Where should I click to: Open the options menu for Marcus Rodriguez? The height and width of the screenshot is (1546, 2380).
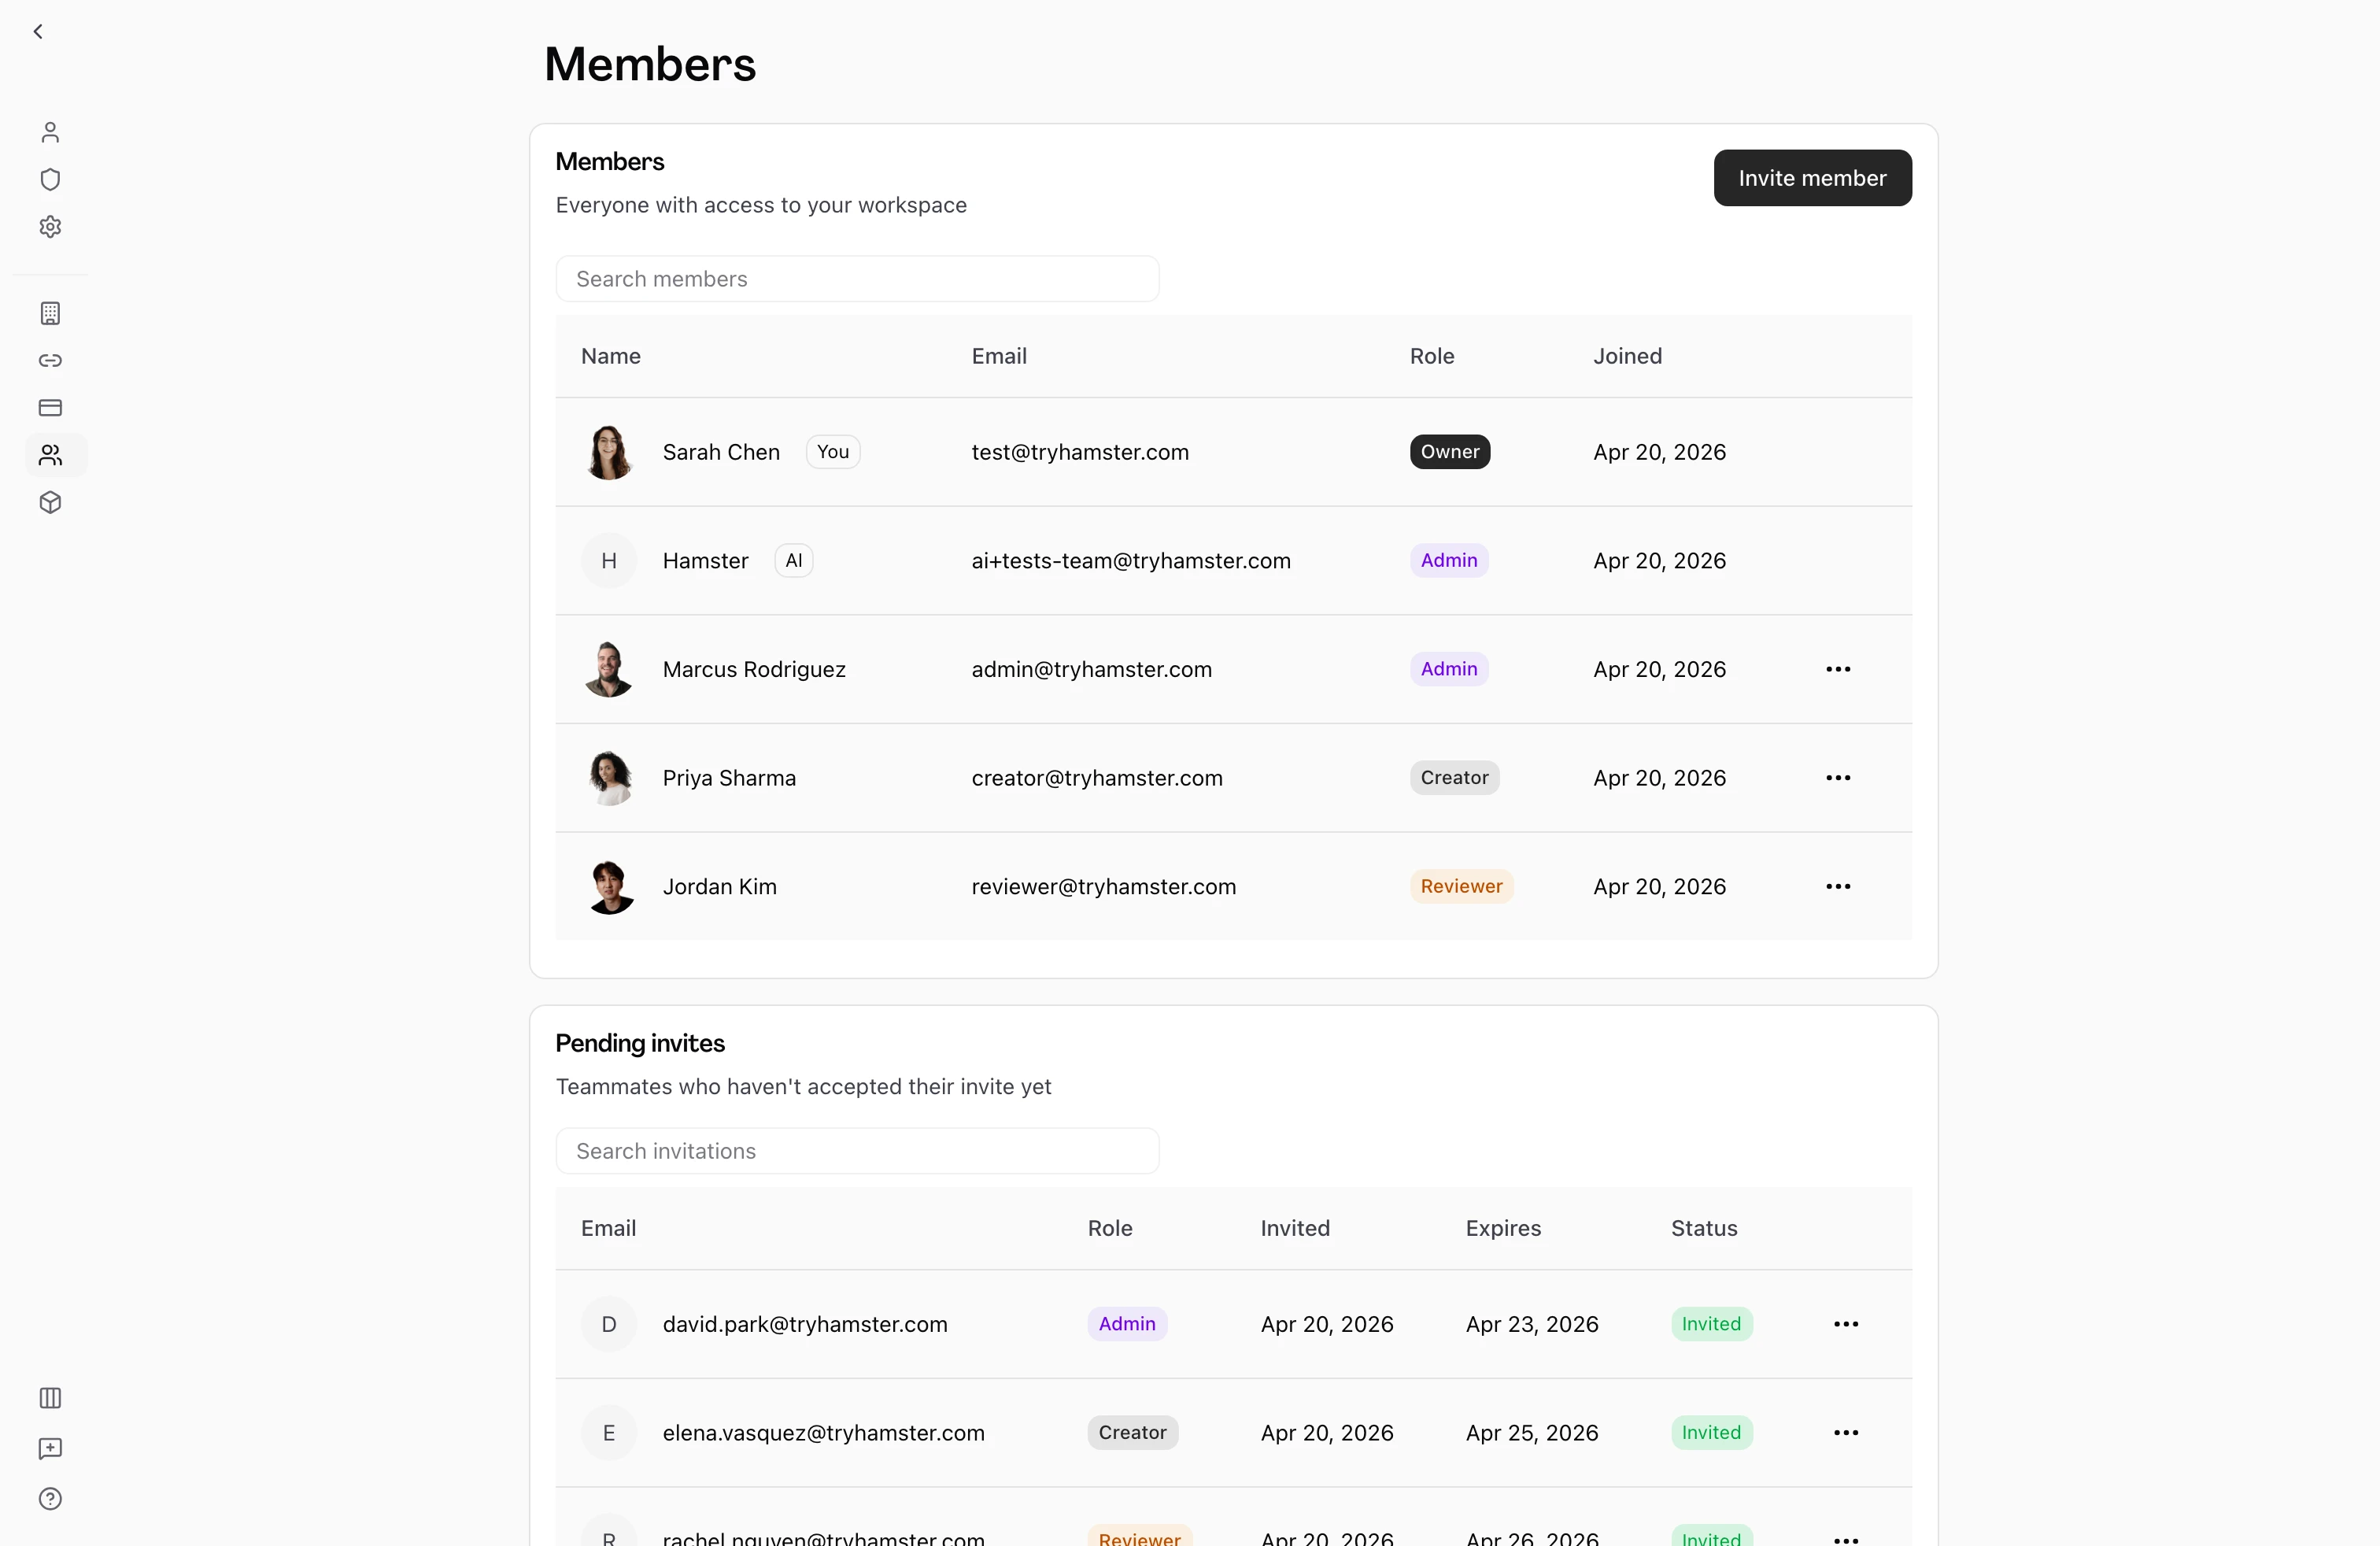[x=1838, y=668]
